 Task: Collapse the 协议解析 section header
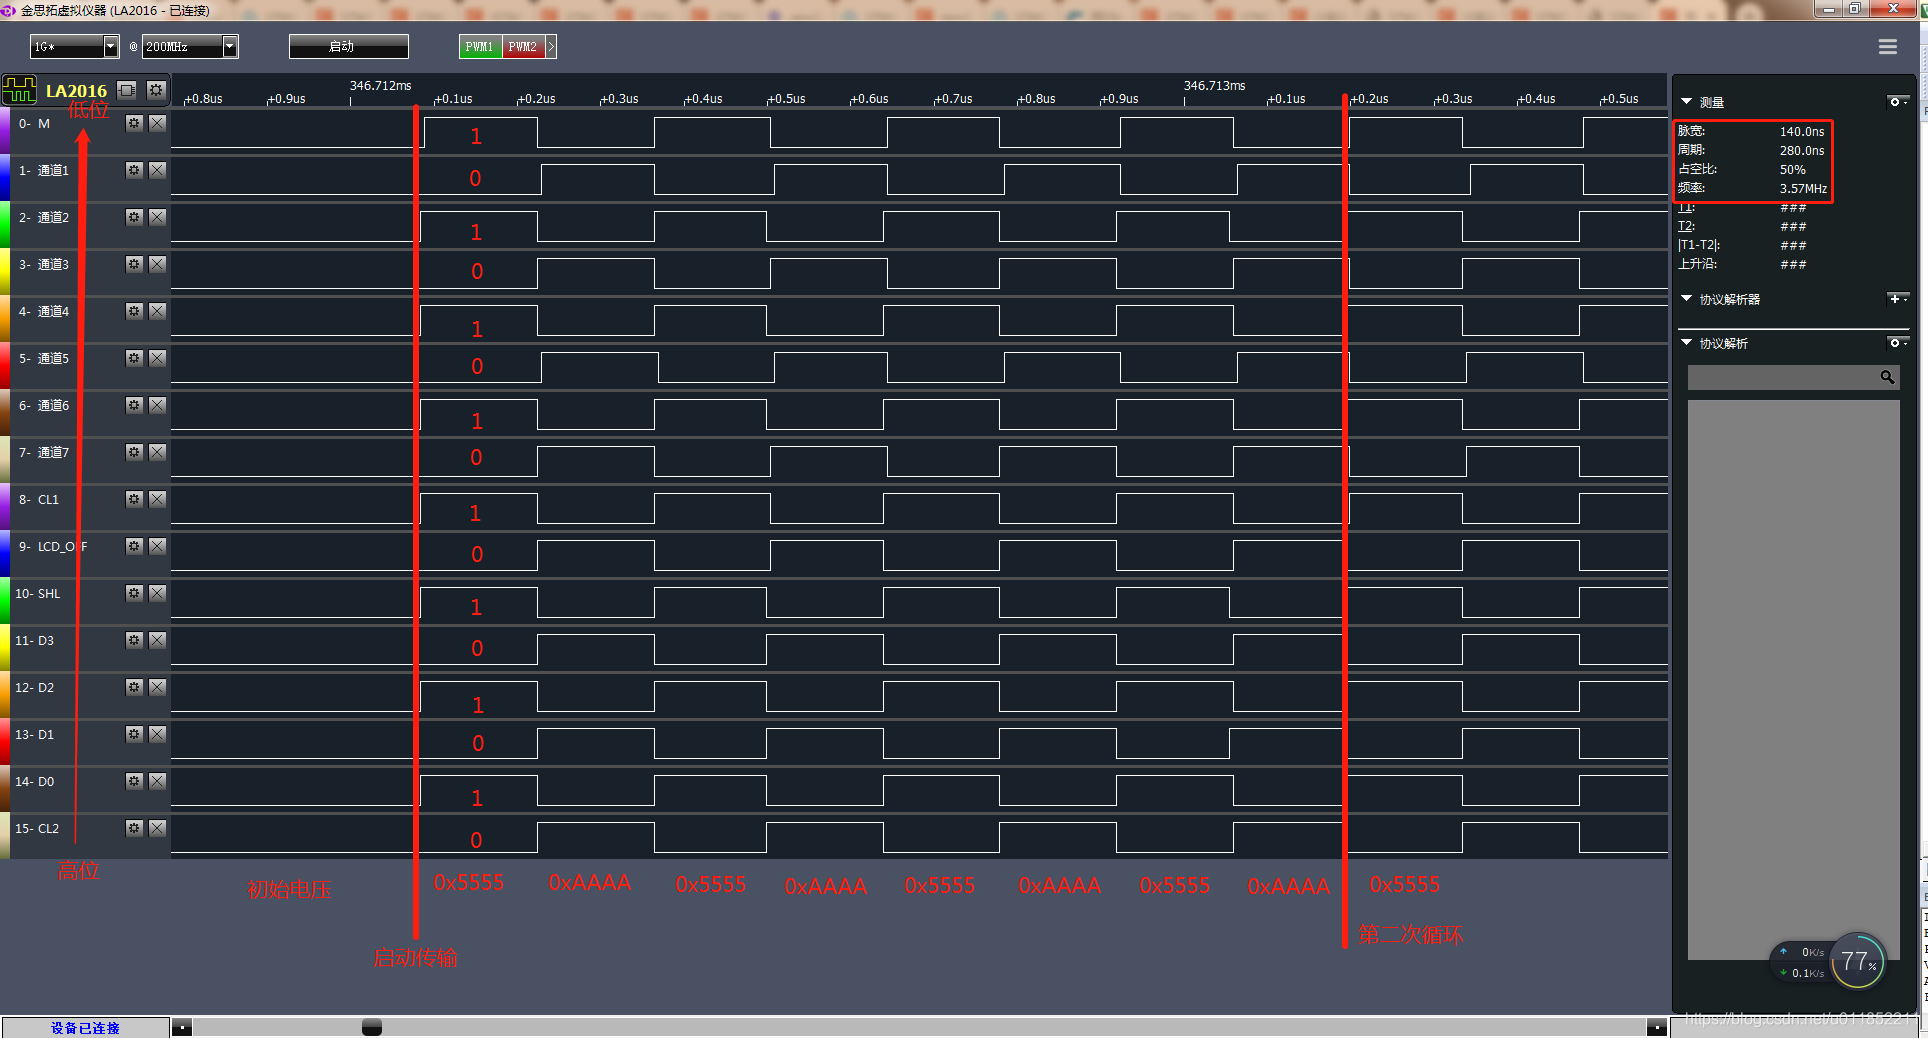tap(1687, 343)
